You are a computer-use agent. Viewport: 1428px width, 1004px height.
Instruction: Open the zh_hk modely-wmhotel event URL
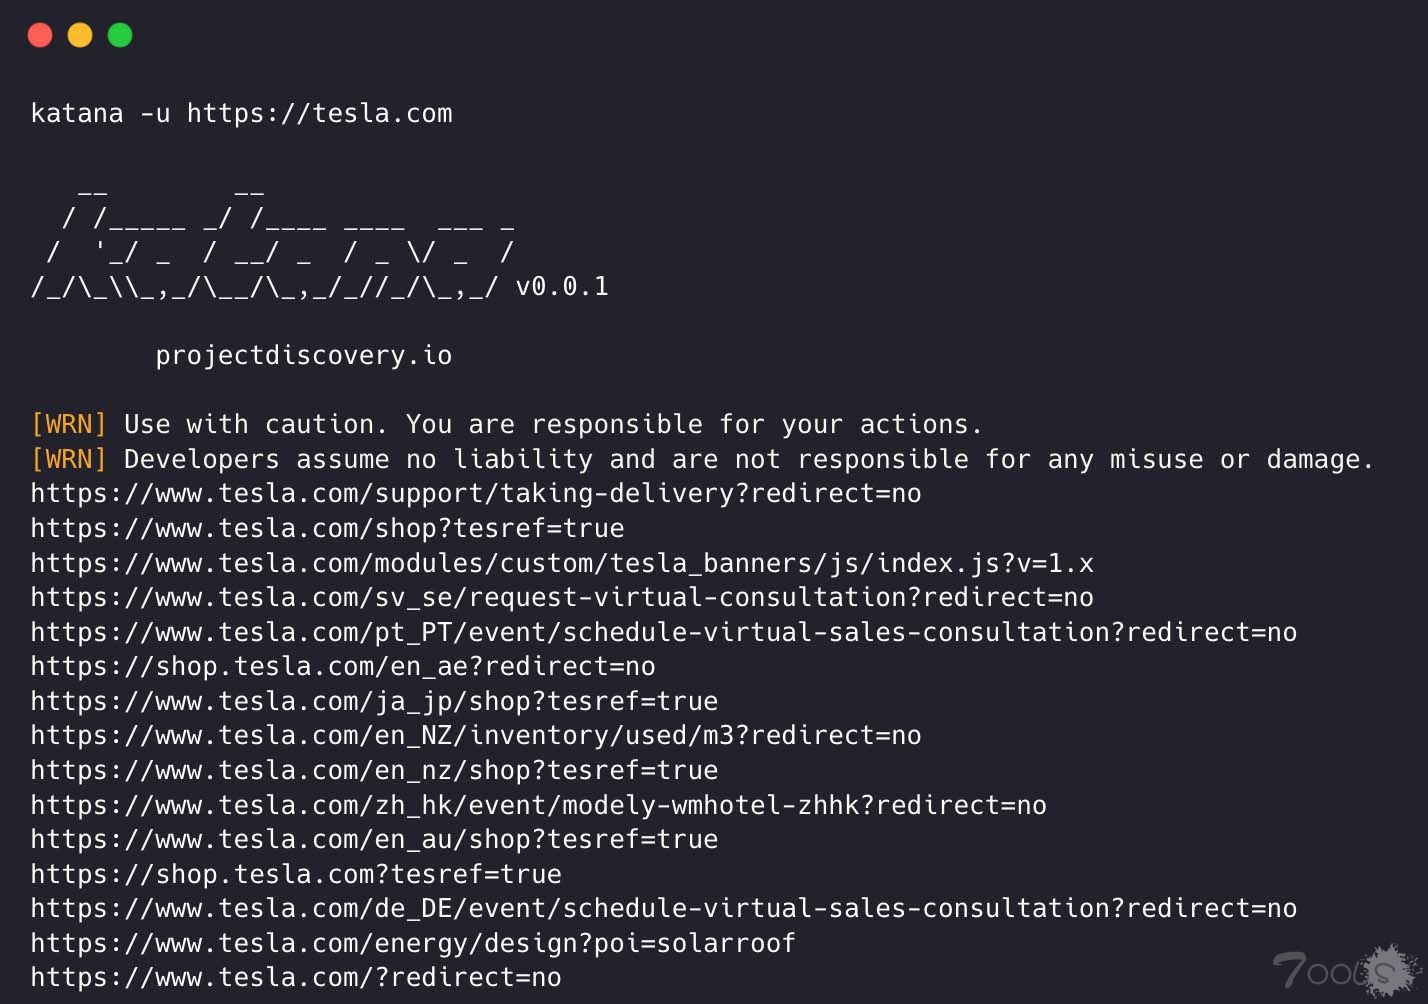pyautogui.click(x=538, y=805)
